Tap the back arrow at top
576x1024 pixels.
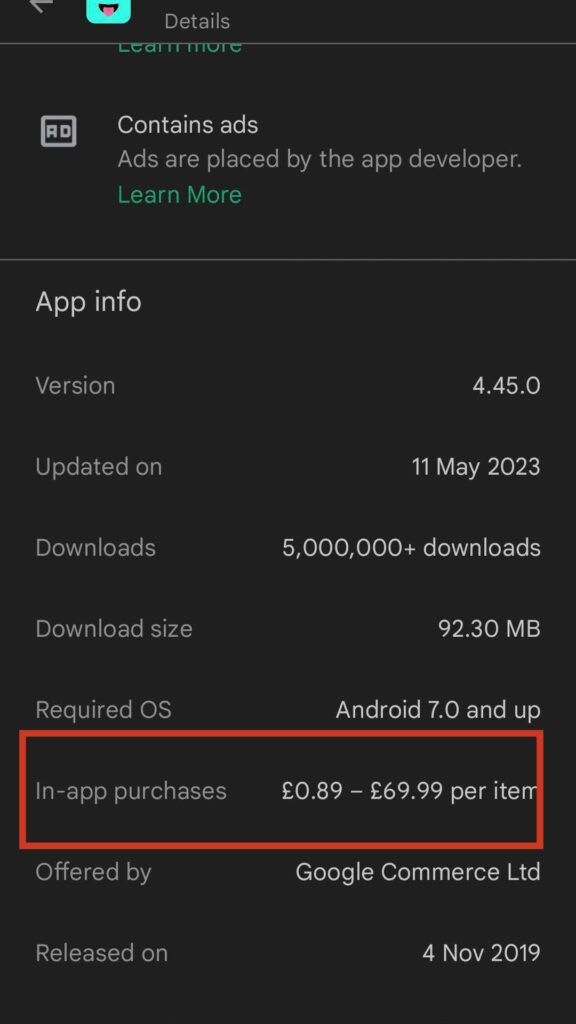(x=41, y=5)
